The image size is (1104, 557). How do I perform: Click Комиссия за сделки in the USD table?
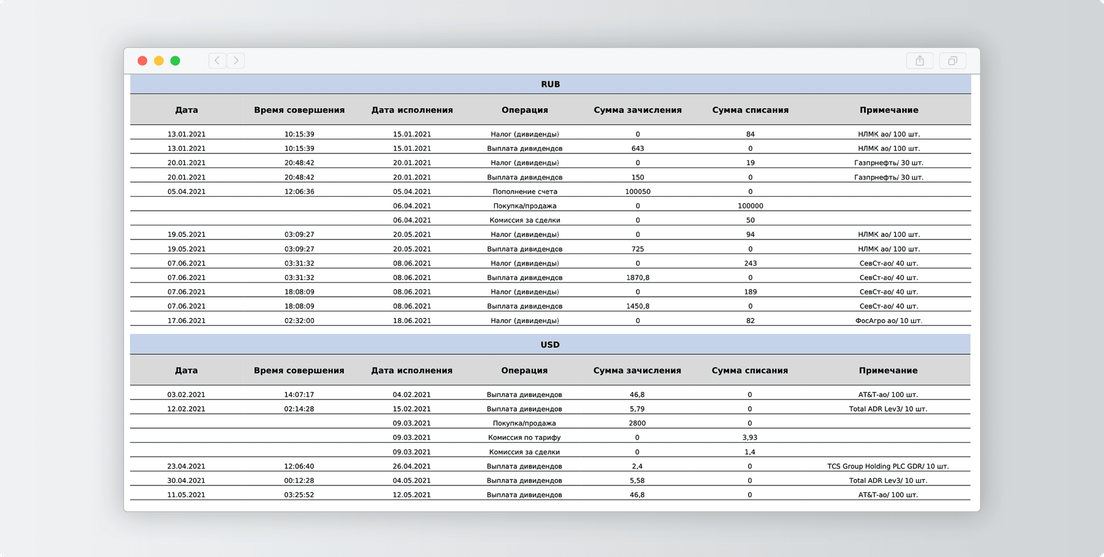coord(525,452)
